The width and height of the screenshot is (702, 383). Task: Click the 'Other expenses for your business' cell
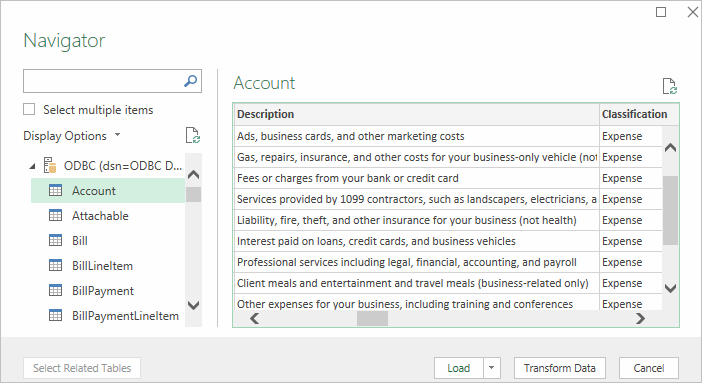416,303
